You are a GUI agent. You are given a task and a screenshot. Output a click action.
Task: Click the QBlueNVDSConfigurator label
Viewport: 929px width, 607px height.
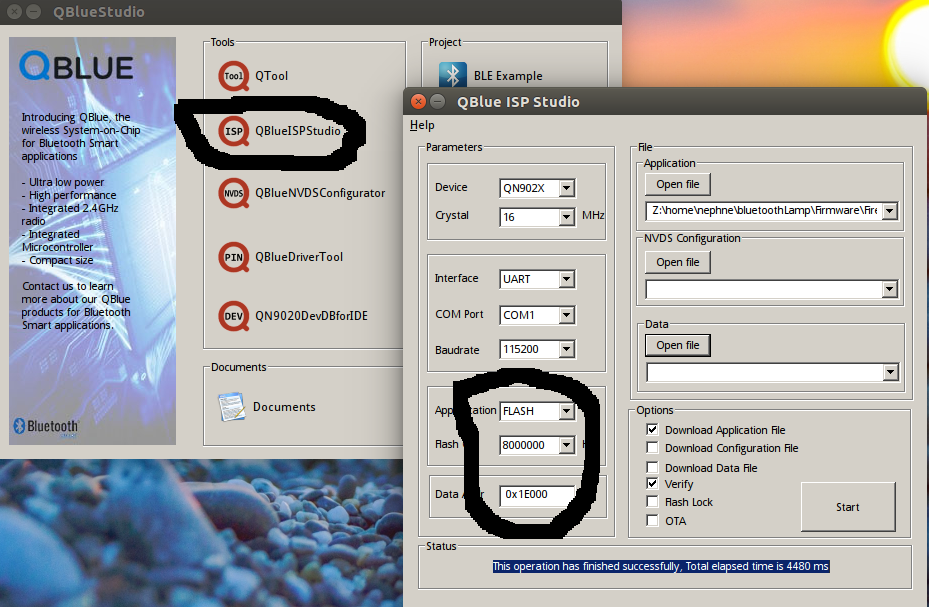coord(320,193)
